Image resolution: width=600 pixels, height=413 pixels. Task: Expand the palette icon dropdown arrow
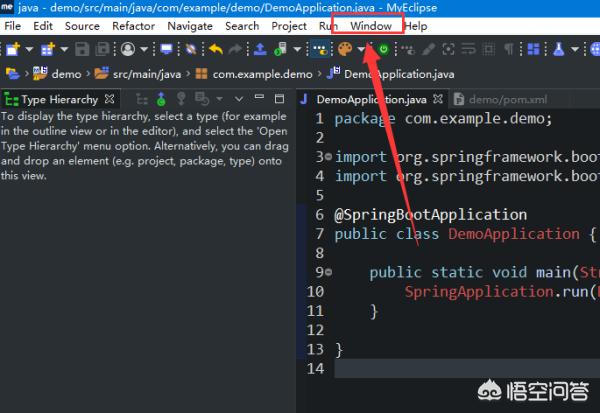pyautogui.click(x=360, y=48)
